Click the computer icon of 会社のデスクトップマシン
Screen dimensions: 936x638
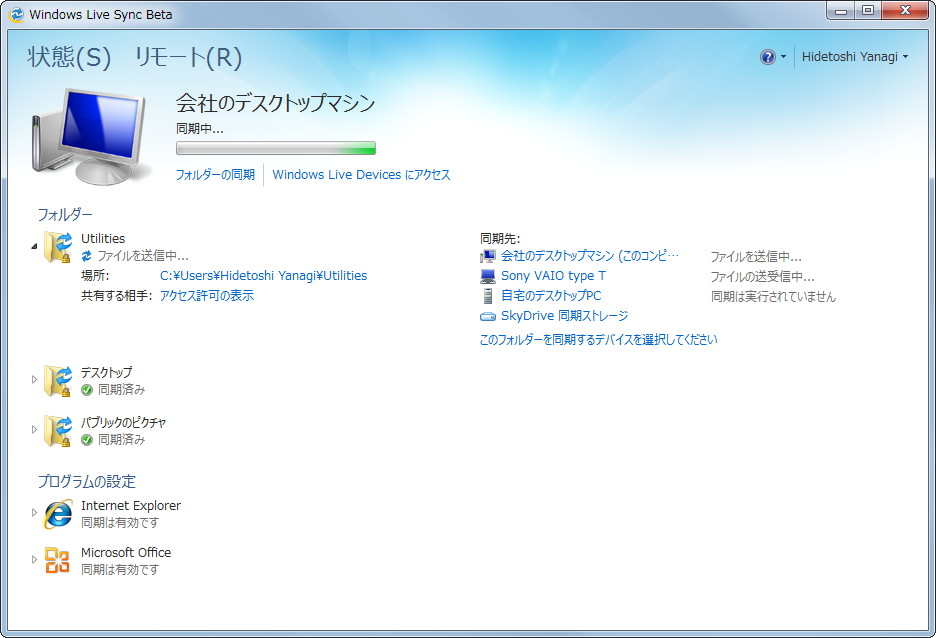point(487,255)
